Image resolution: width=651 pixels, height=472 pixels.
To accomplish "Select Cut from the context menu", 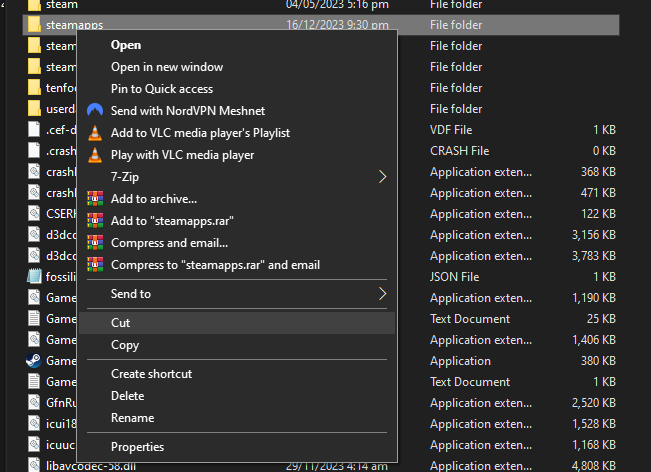I will 121,323.
